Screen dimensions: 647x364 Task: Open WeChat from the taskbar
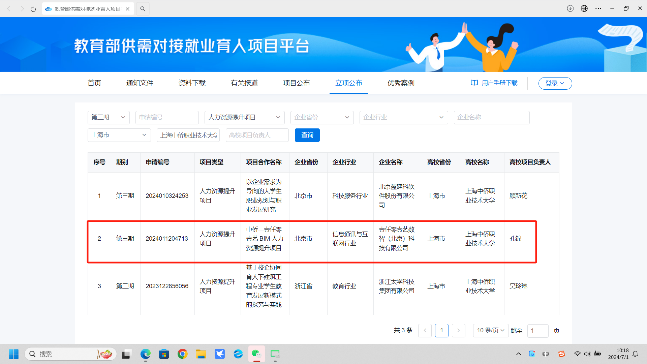(x=256, y=354)
